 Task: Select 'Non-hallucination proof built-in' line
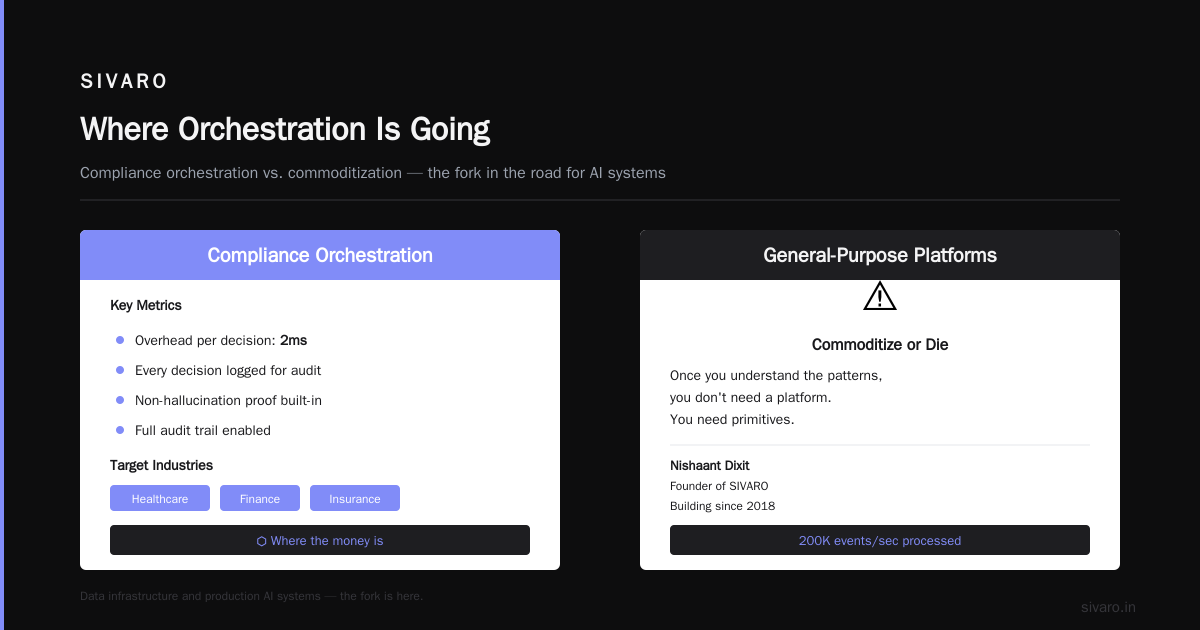(228, 400)
